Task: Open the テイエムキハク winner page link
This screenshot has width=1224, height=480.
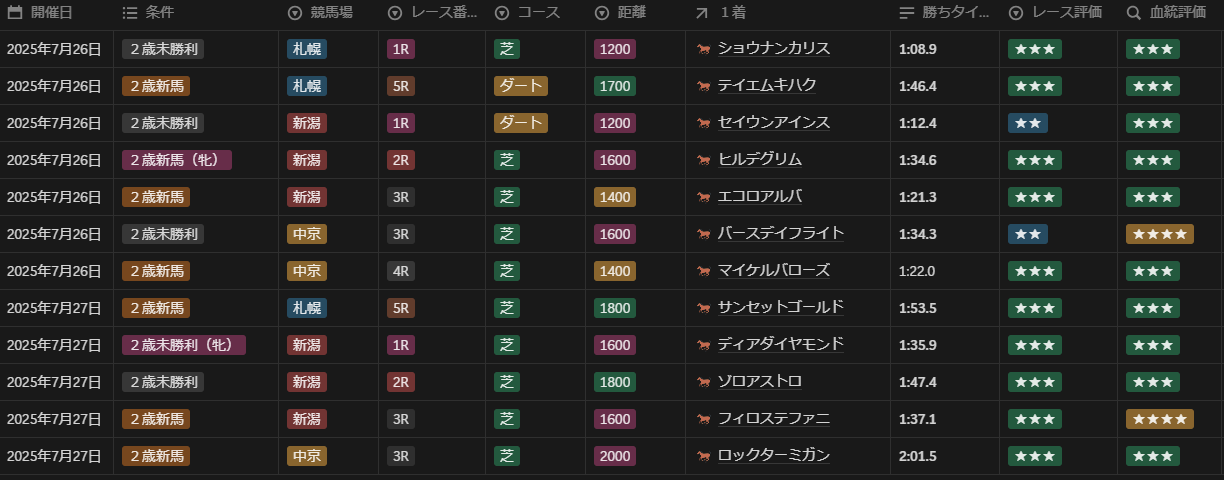Action: click(x=766, y=86)
